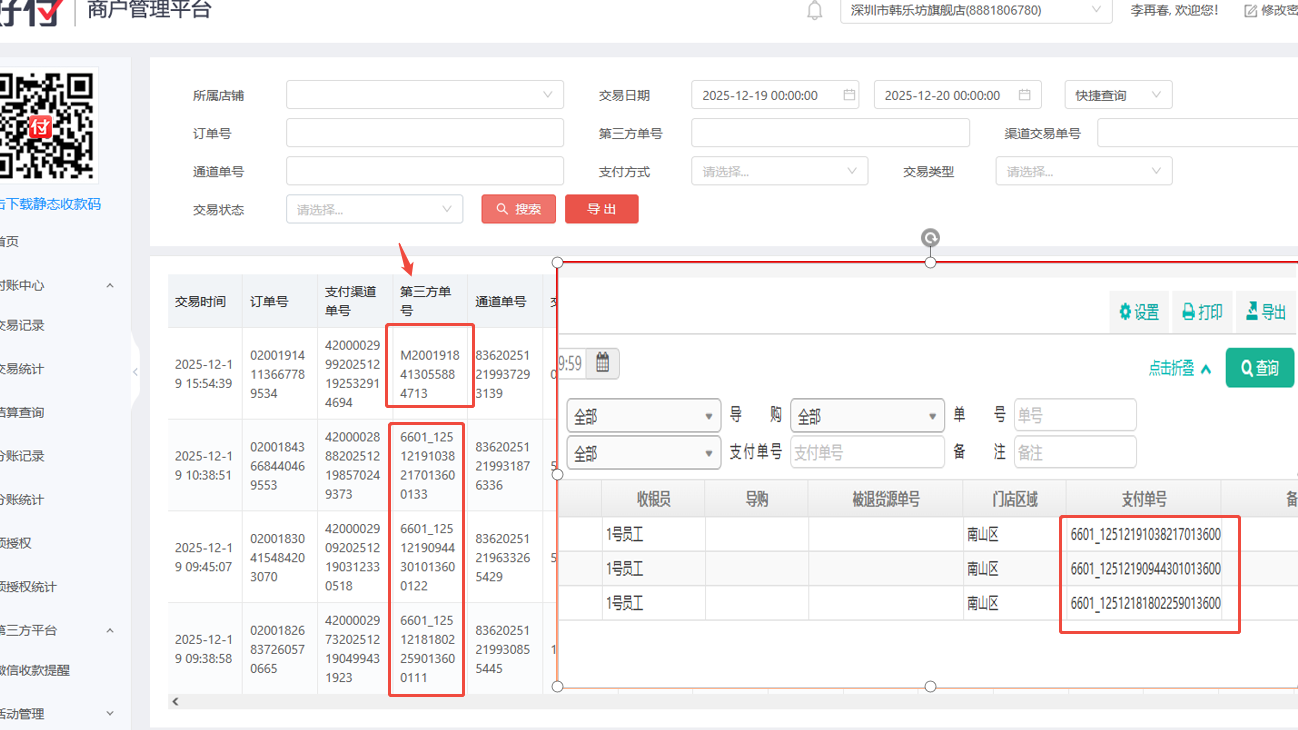Click the rotate handle above the overlay image
Screen dimensions: 1298x730
point(930,238)
